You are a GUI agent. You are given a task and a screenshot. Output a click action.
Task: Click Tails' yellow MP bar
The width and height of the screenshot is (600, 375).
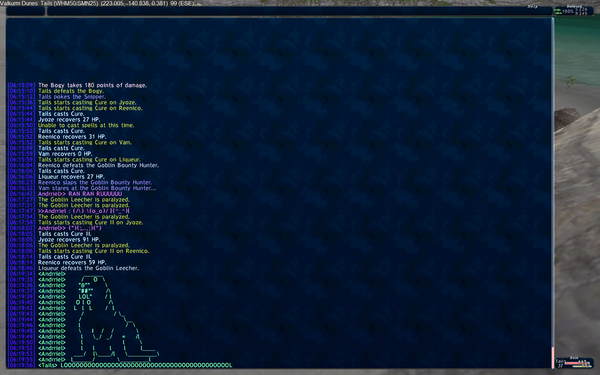click(x=582, y=366)
